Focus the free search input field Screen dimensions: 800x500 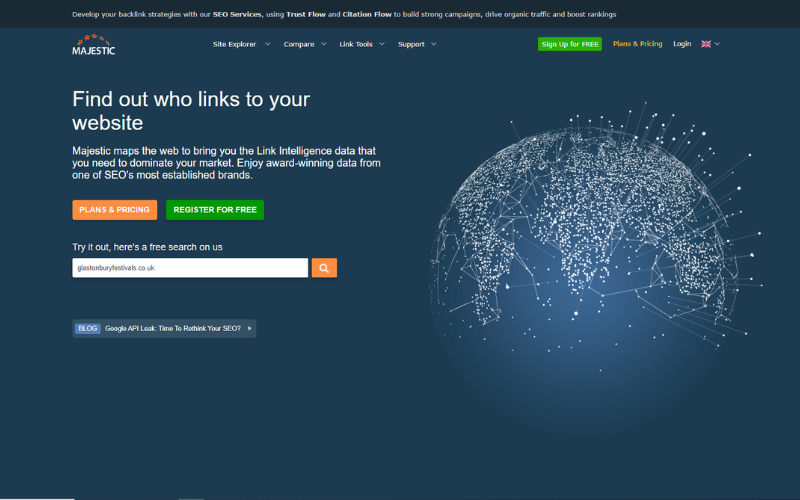[x=190, y=268]
